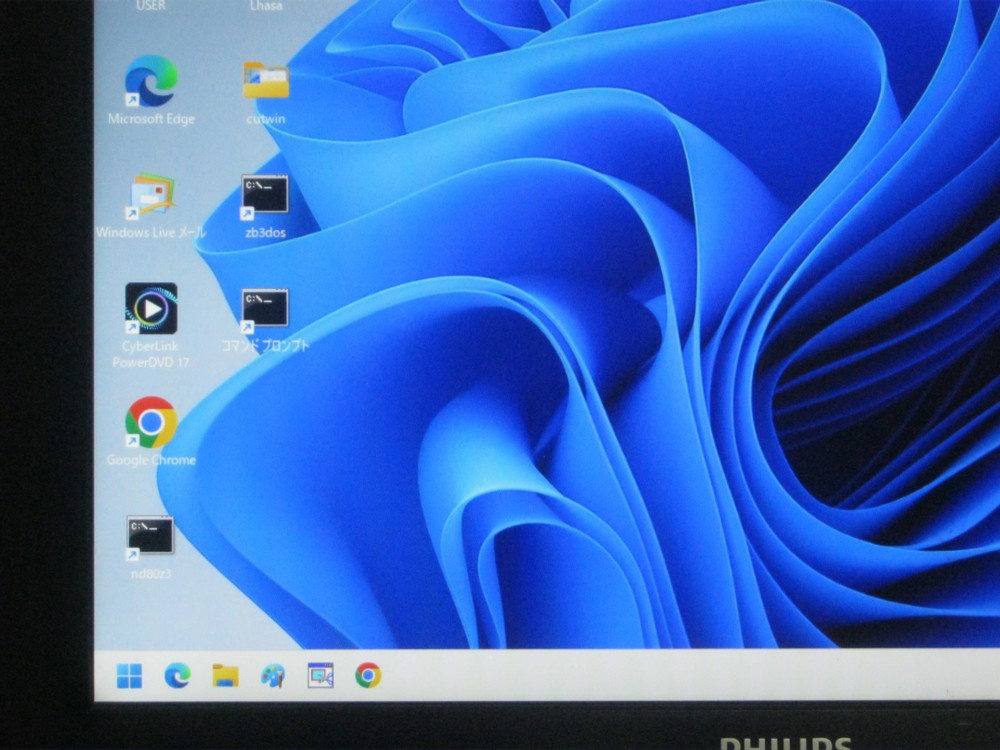1000x750 pixels.
Task: Click the Lhasa desktop item label
Action: 265,6
